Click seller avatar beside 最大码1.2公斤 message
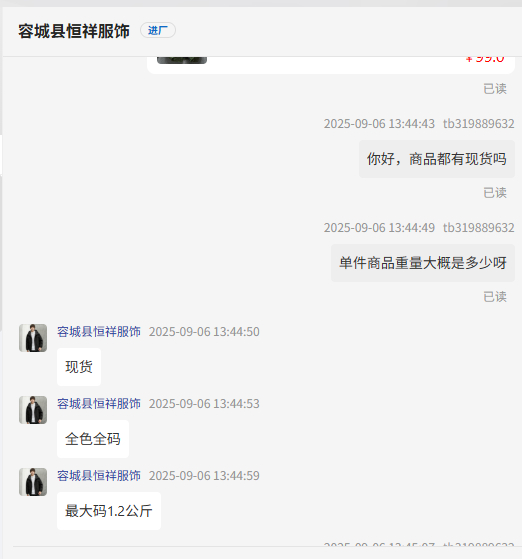The image size is (522, 559). click(33, 482)
